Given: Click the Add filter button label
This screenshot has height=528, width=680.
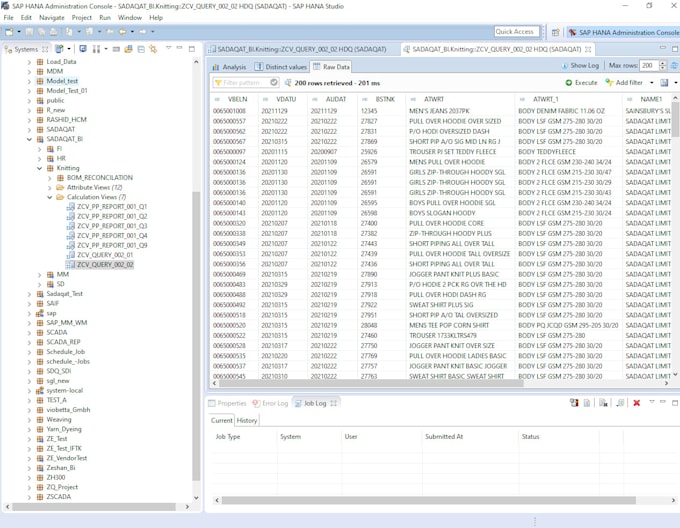Looking at the screenshot, I should tap(629, 82).
